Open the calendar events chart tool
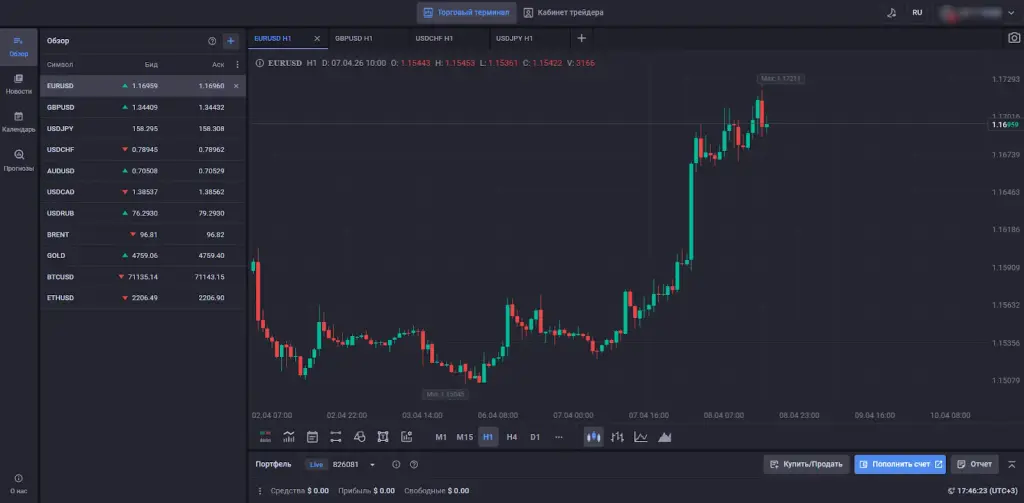Viewport: 1024px width, 503px height. pyautogui.click(x=312, y=437)
